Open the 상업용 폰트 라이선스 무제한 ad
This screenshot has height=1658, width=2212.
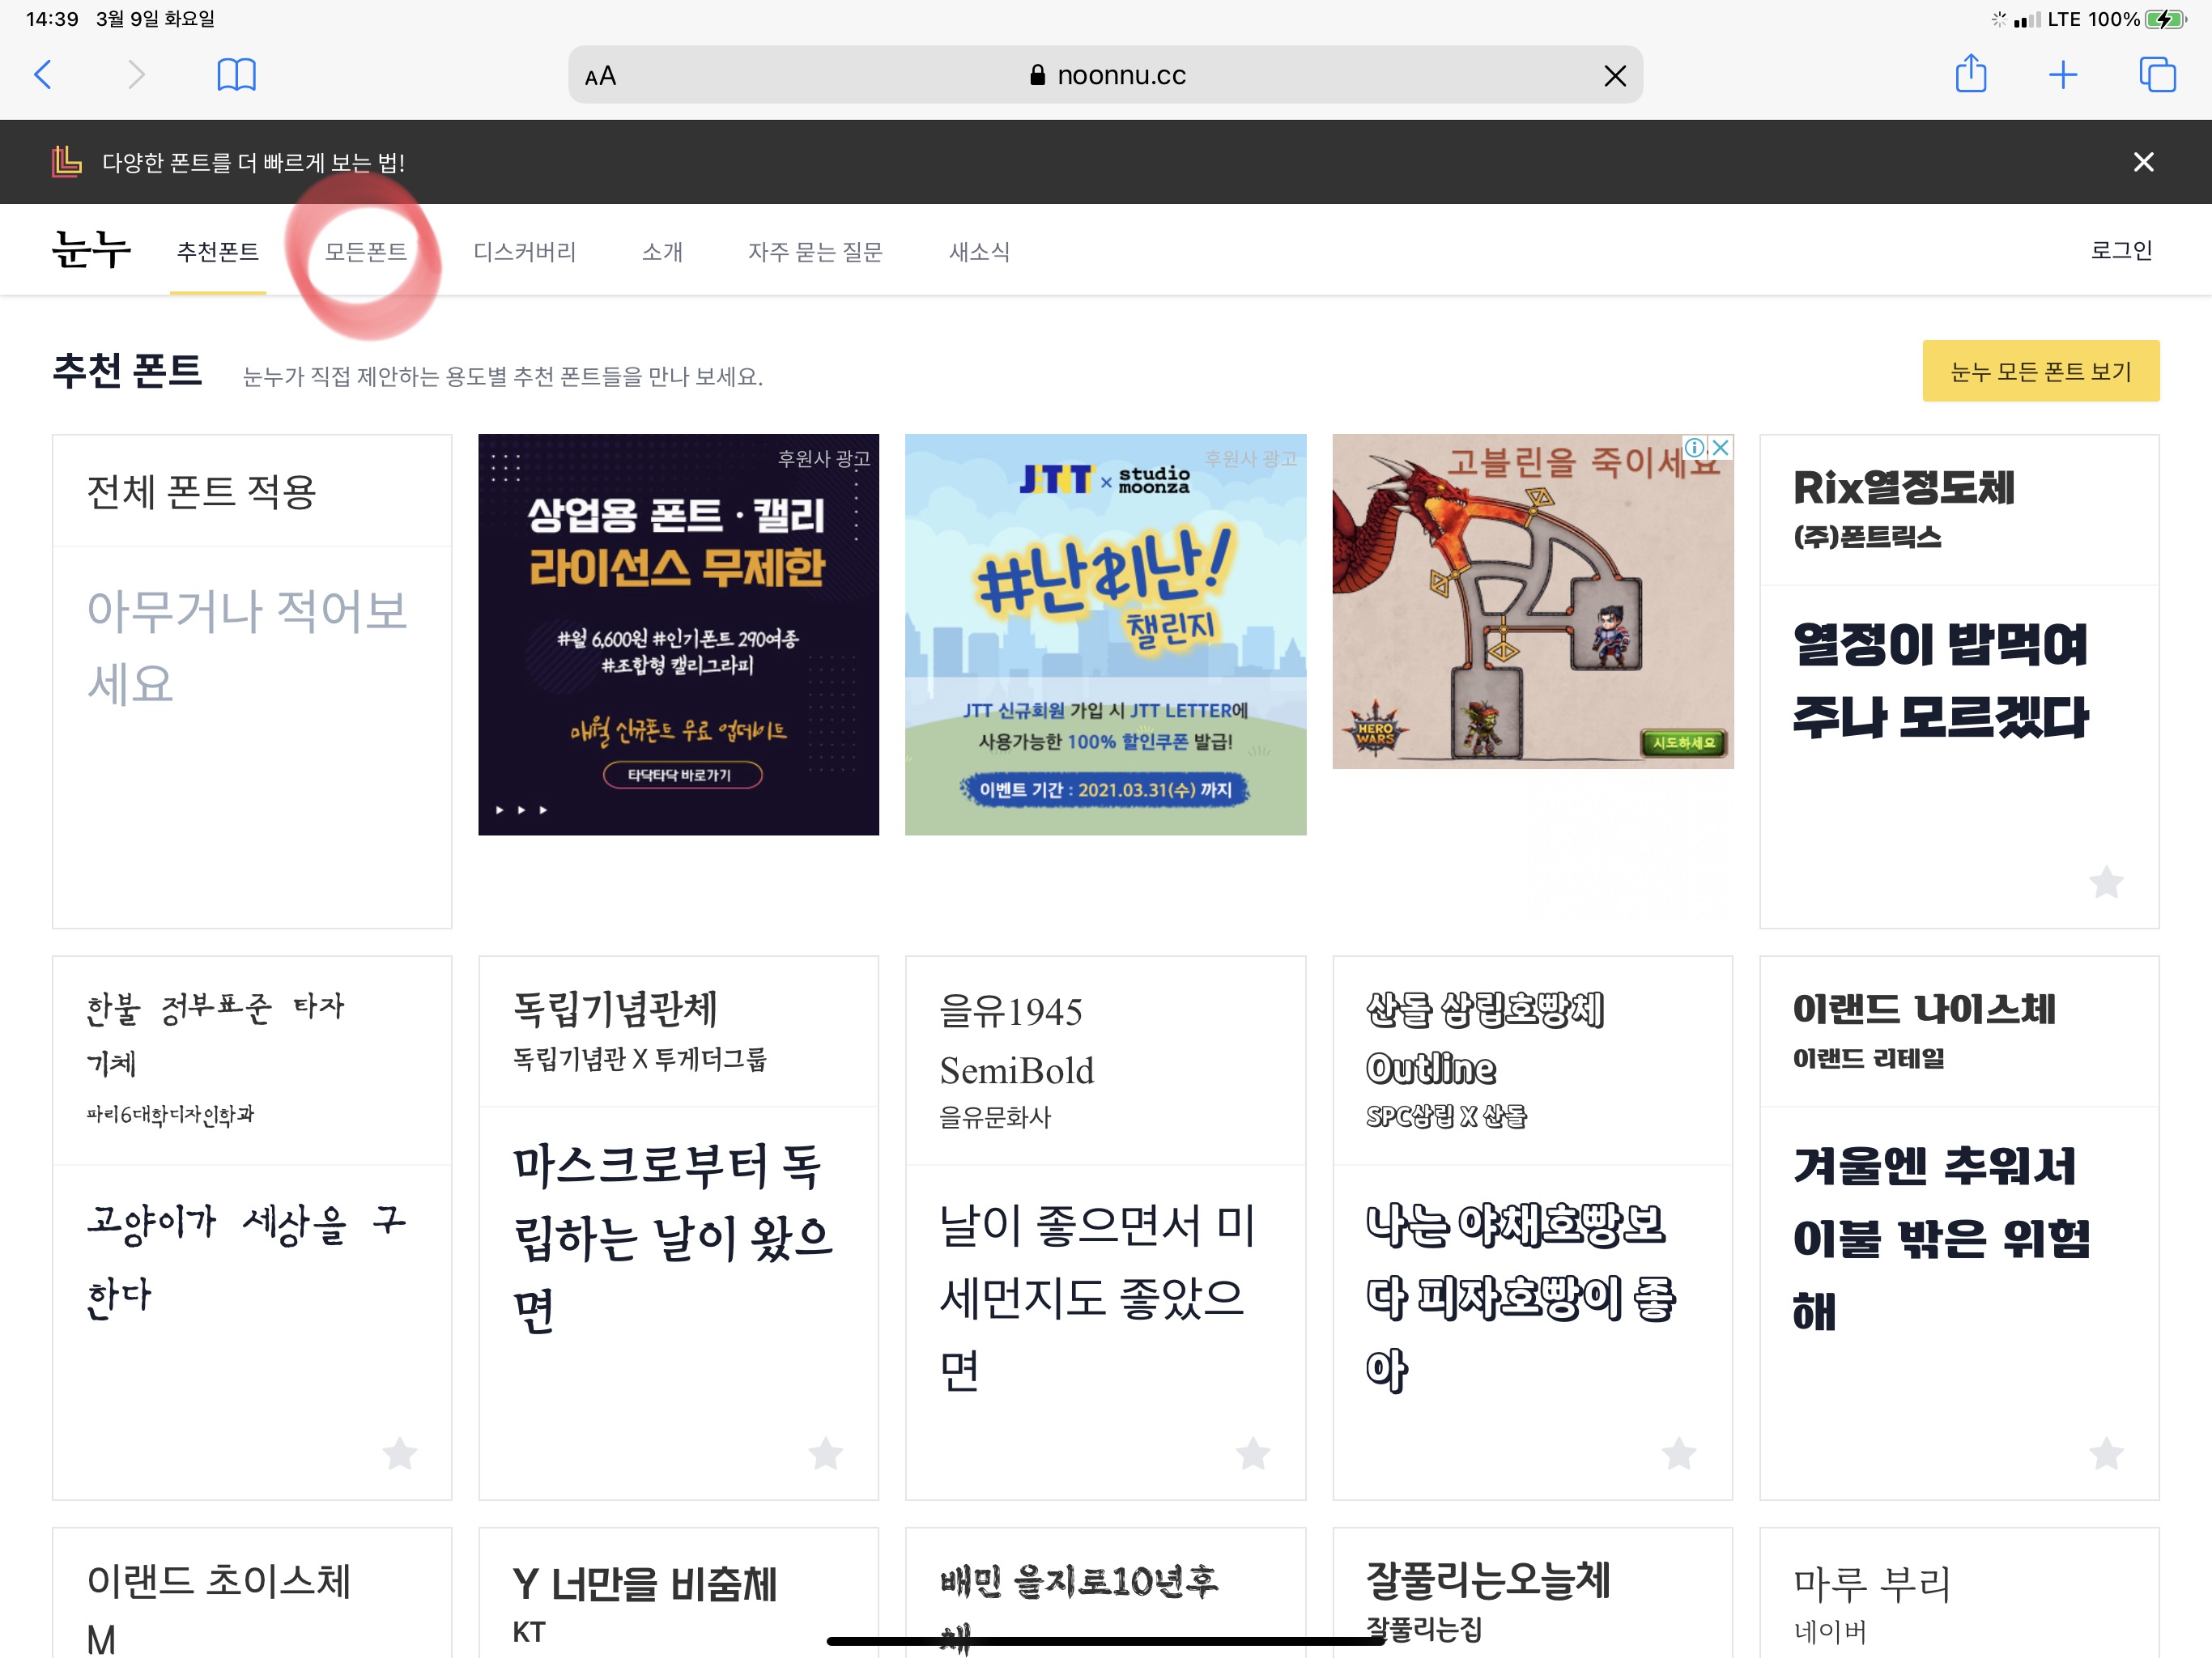[x=678, y=634]
